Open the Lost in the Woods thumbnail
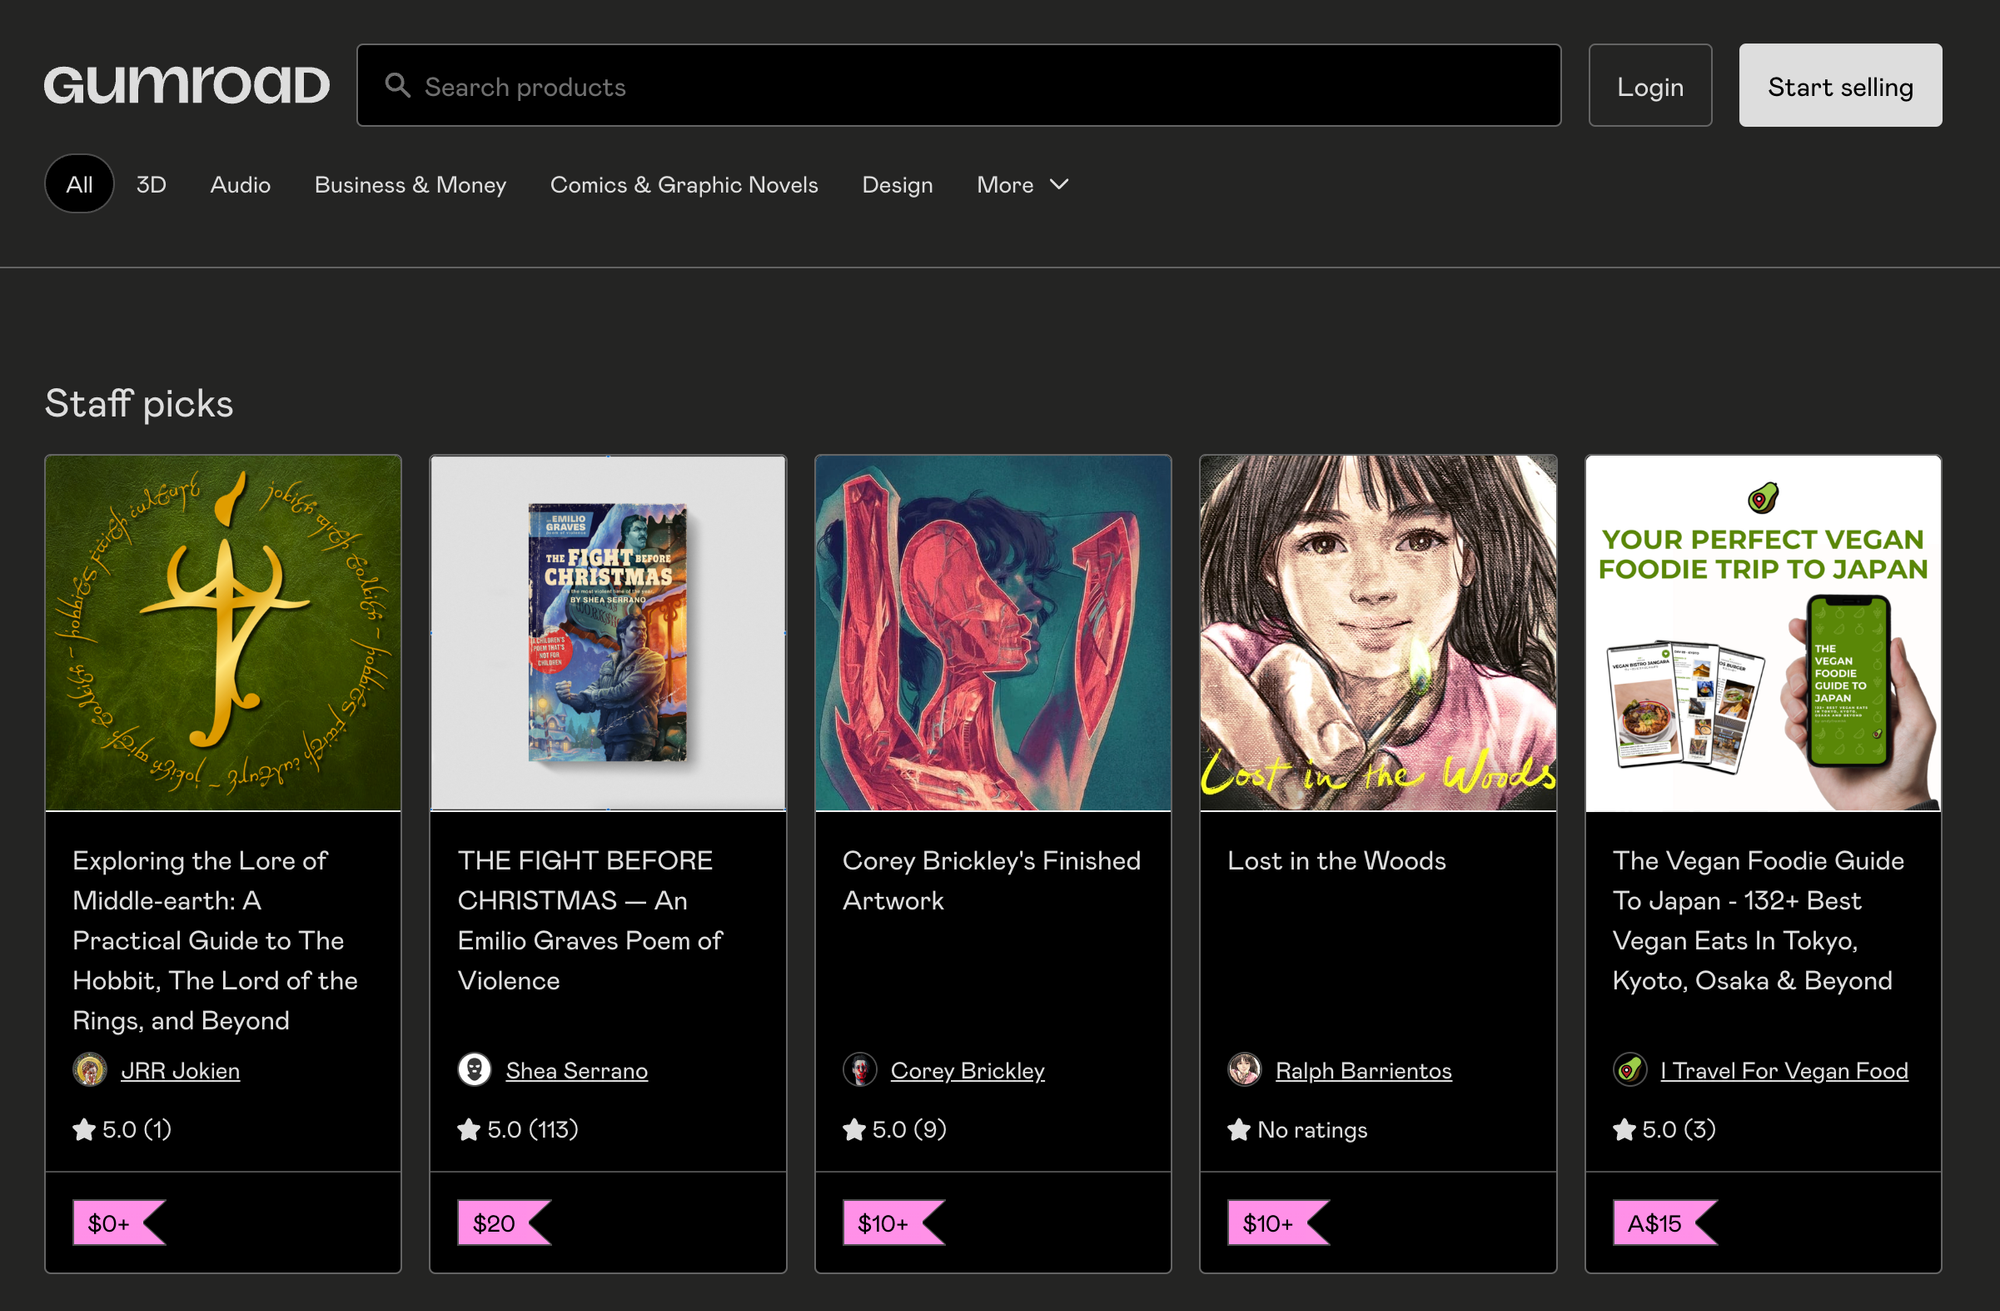This screenshot has height=1311, width=2000. 1378,631
